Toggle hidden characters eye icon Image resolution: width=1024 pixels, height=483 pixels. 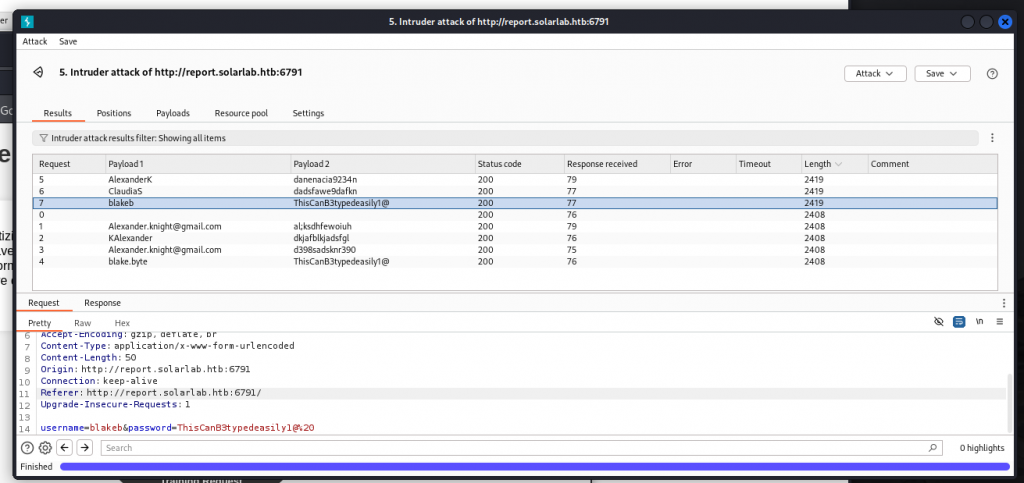938,322
